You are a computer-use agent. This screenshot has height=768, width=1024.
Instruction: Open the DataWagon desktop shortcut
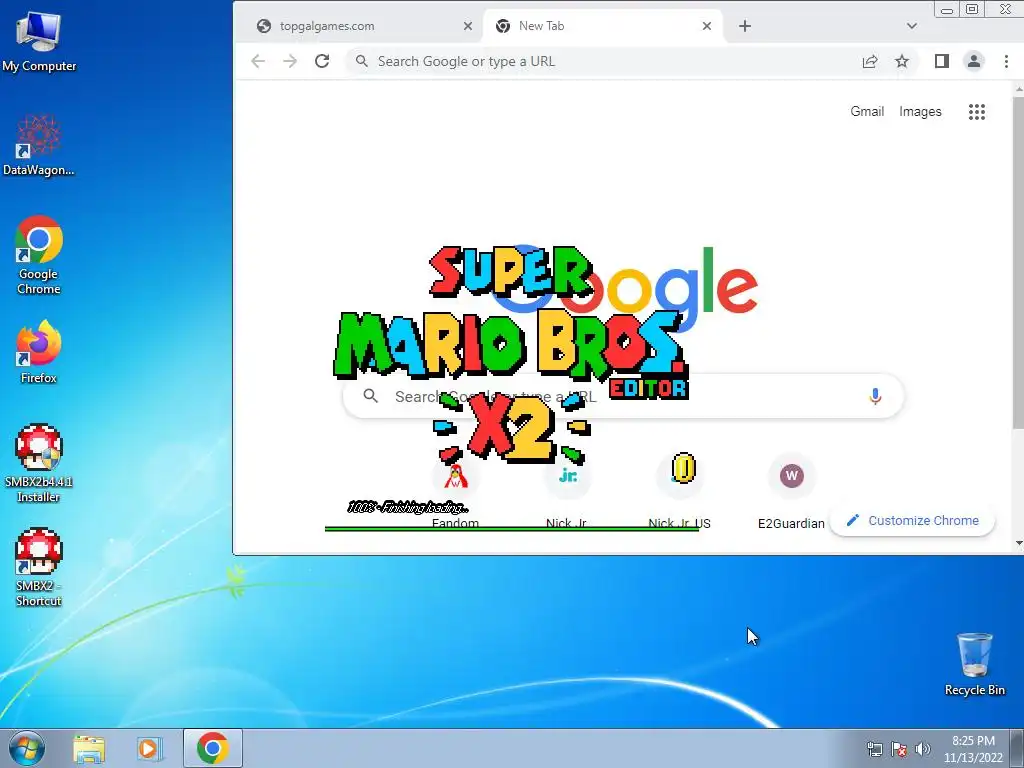pos(39,145)
